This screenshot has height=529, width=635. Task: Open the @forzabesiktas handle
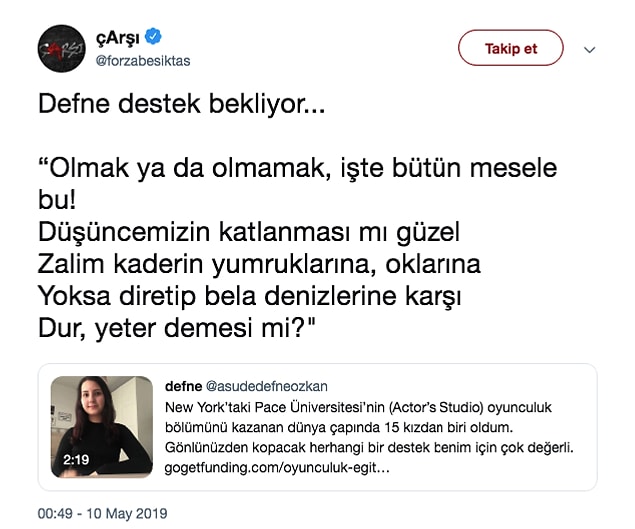pyautogui.click(x=143, y=61)
